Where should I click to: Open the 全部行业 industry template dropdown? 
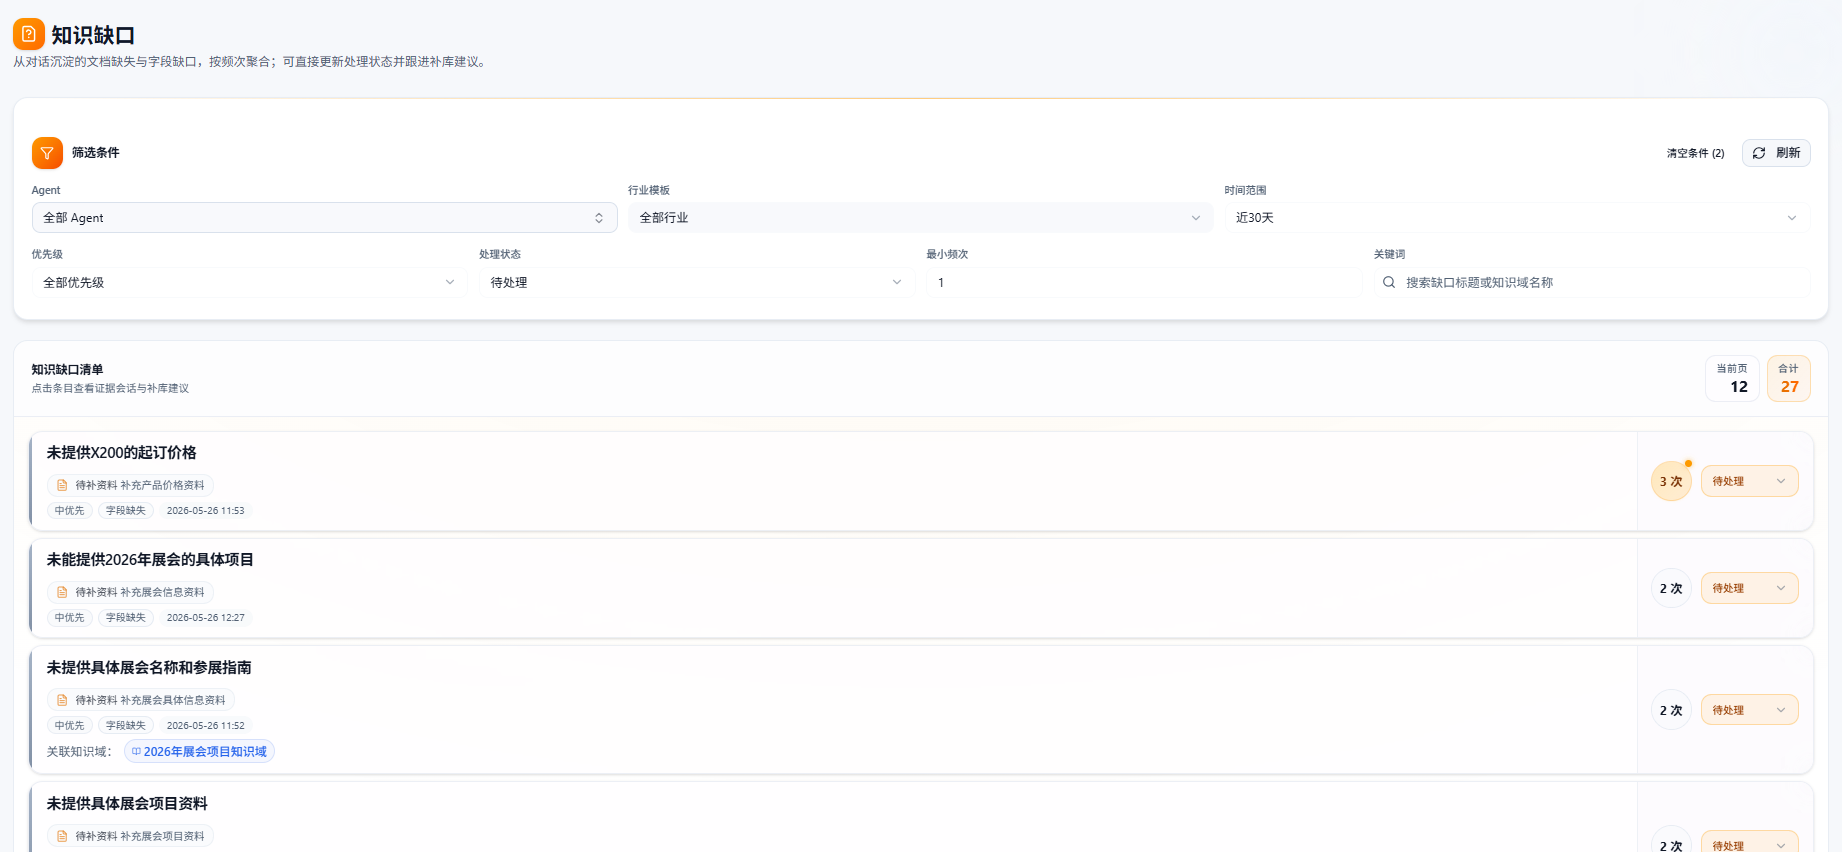(921, 217)
